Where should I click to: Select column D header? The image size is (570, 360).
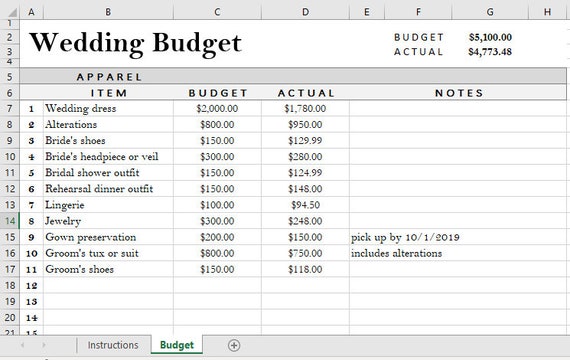click(305, 12)
